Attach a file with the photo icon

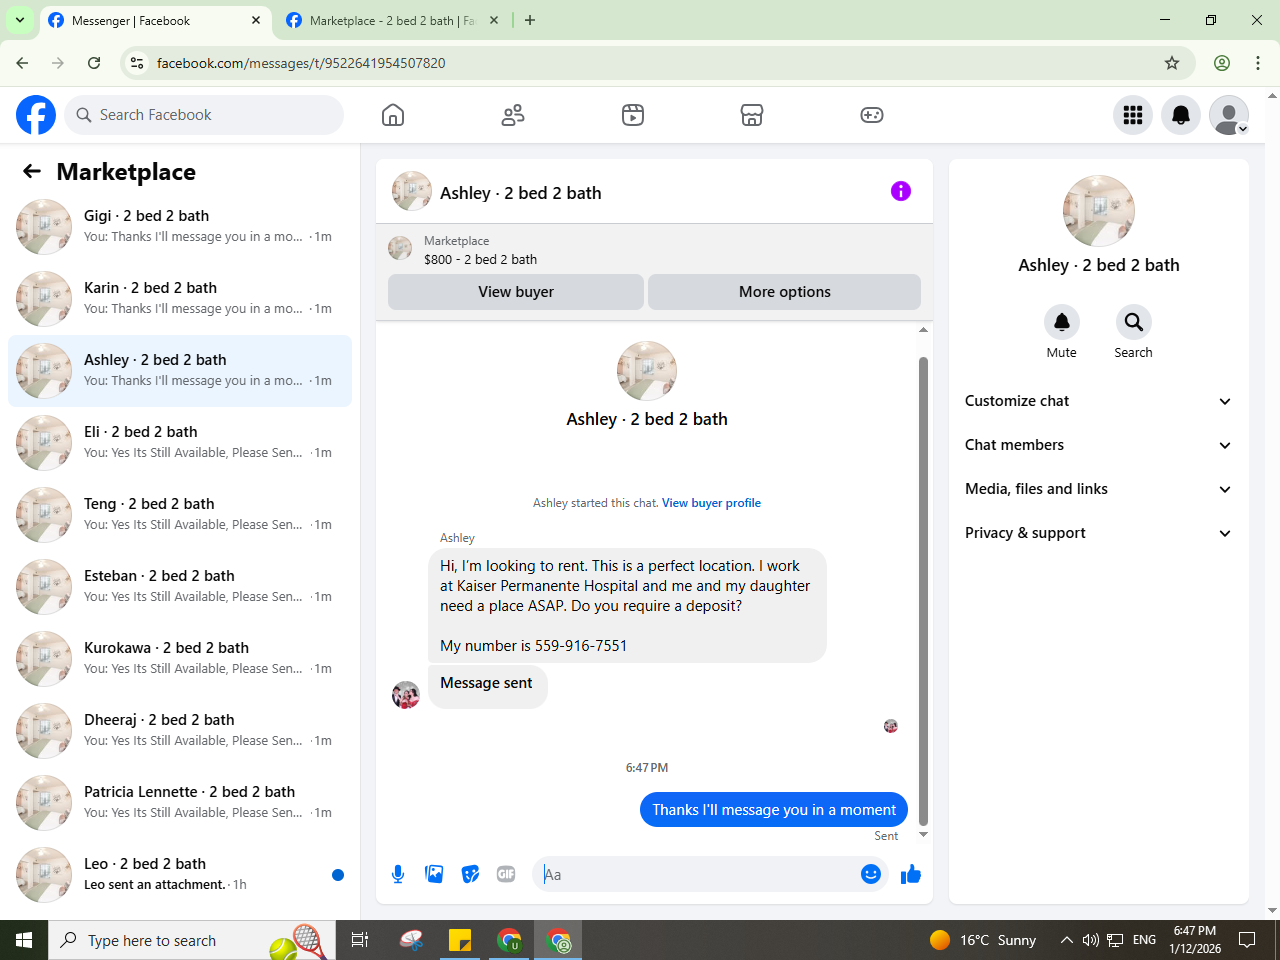pos(434,874)
